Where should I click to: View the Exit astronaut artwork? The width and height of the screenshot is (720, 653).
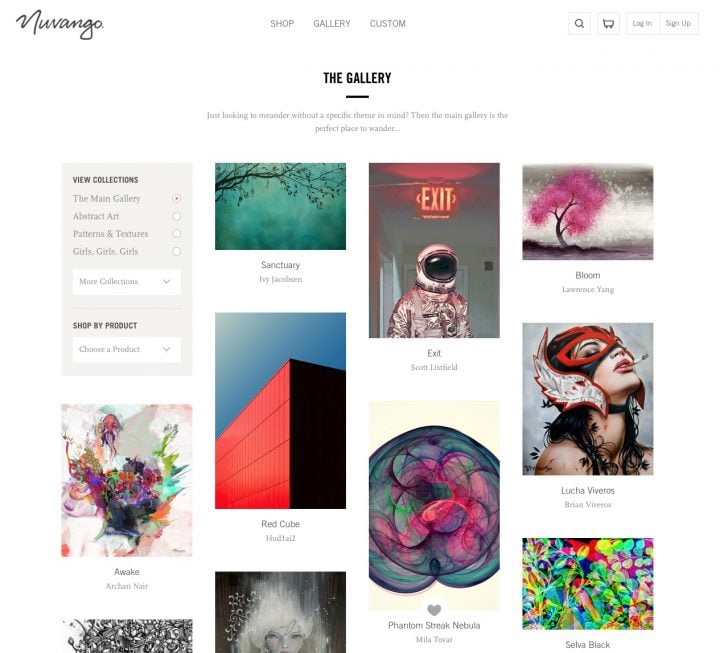click(x=434, y=250)
